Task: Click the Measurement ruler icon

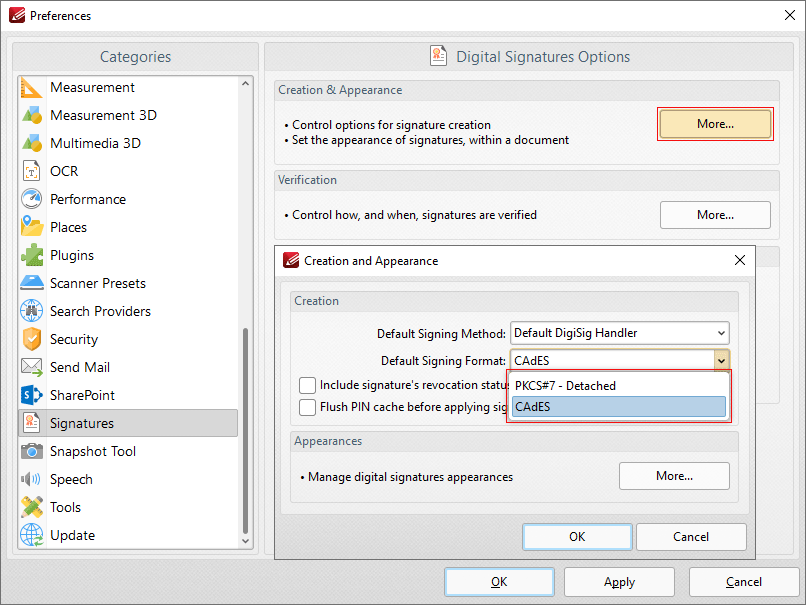Action: click(31, 87)
